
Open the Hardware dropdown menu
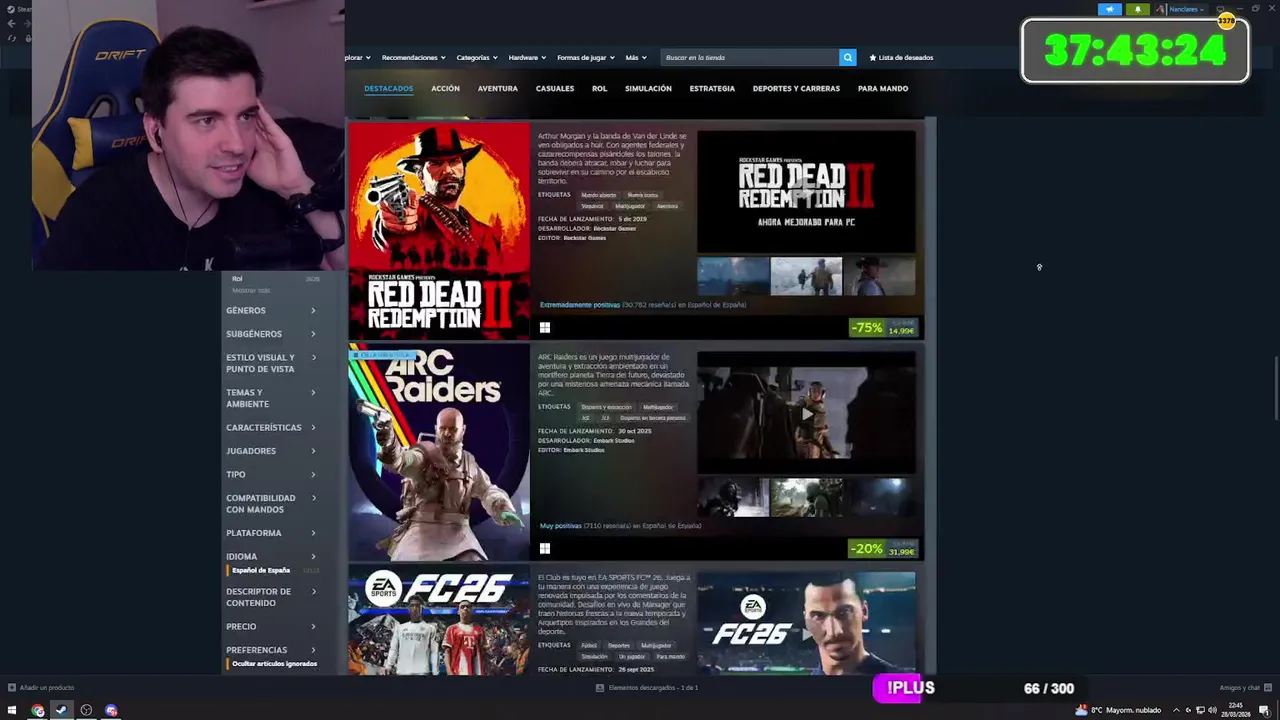click(x=527, y=58)
